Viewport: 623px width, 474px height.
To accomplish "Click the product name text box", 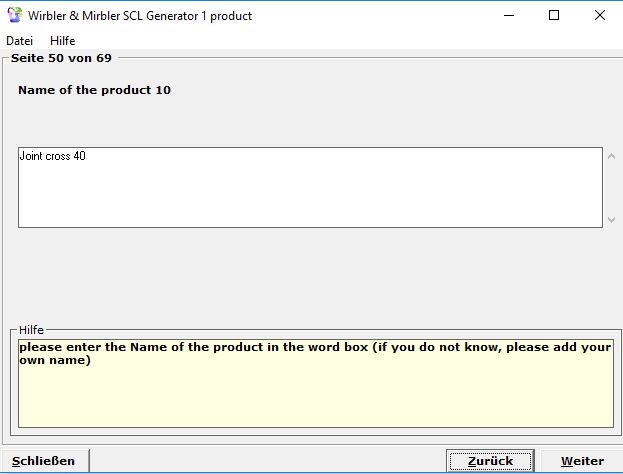I will 310,188.
